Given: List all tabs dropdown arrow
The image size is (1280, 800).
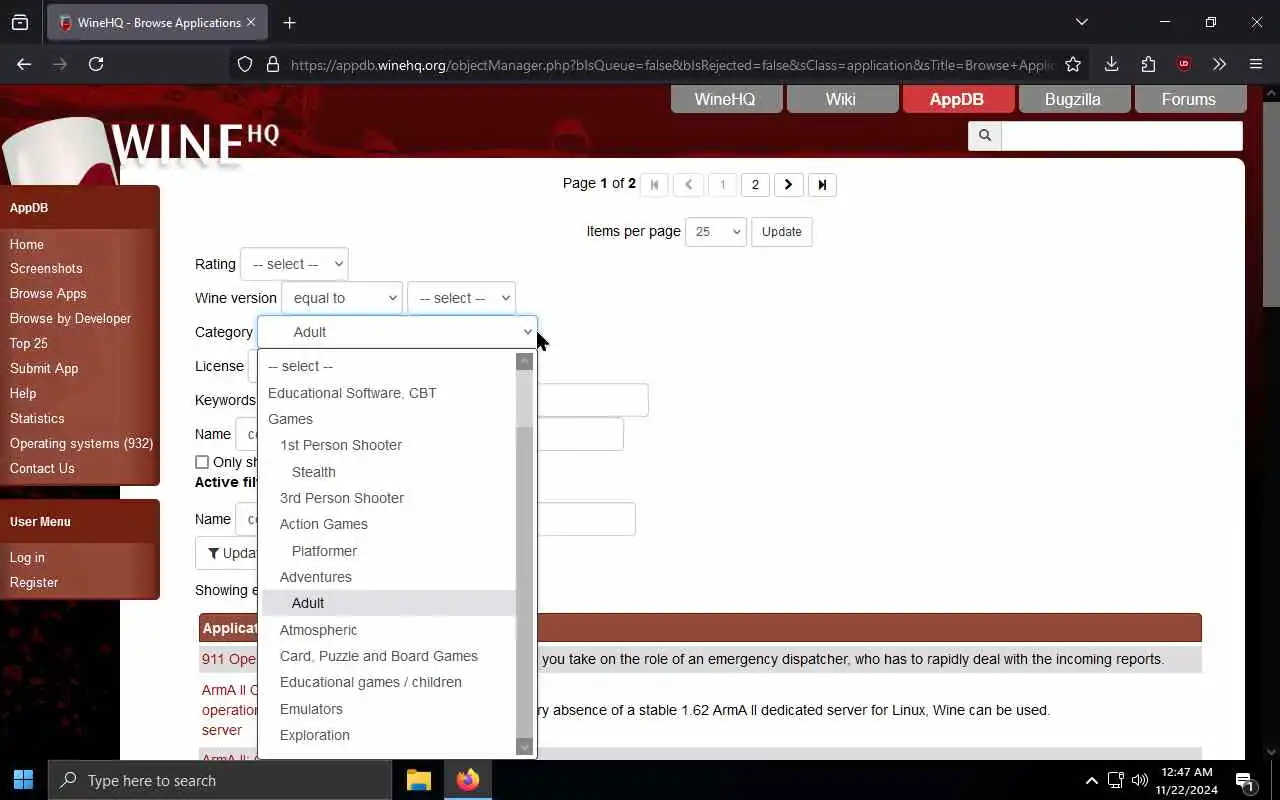Looking at the screenshot, I should (x=1082, y=22).
